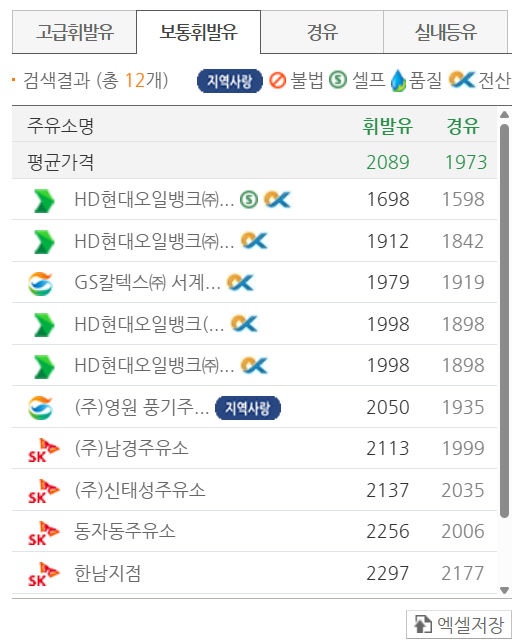Open 동자동주유소 station
Viewport: 521px width, 644px height.
124,531
